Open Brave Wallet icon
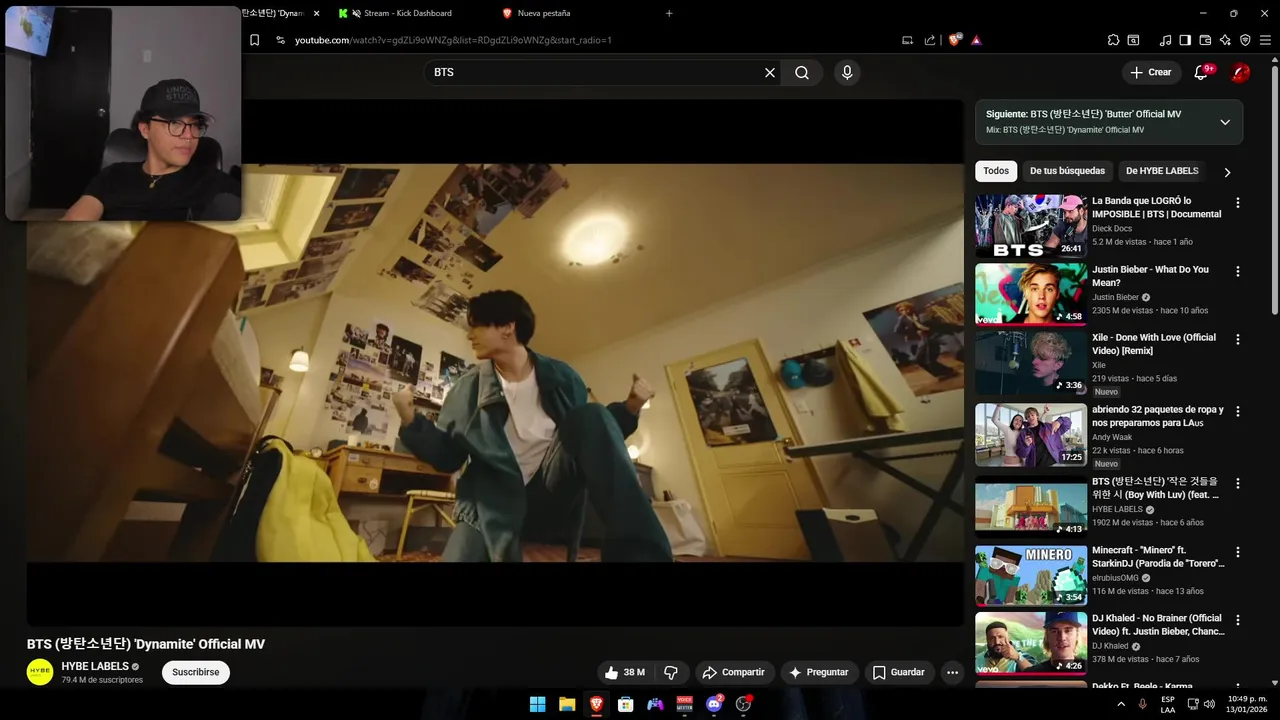This screenshot has width=1280, height=720. point(1205,40)
